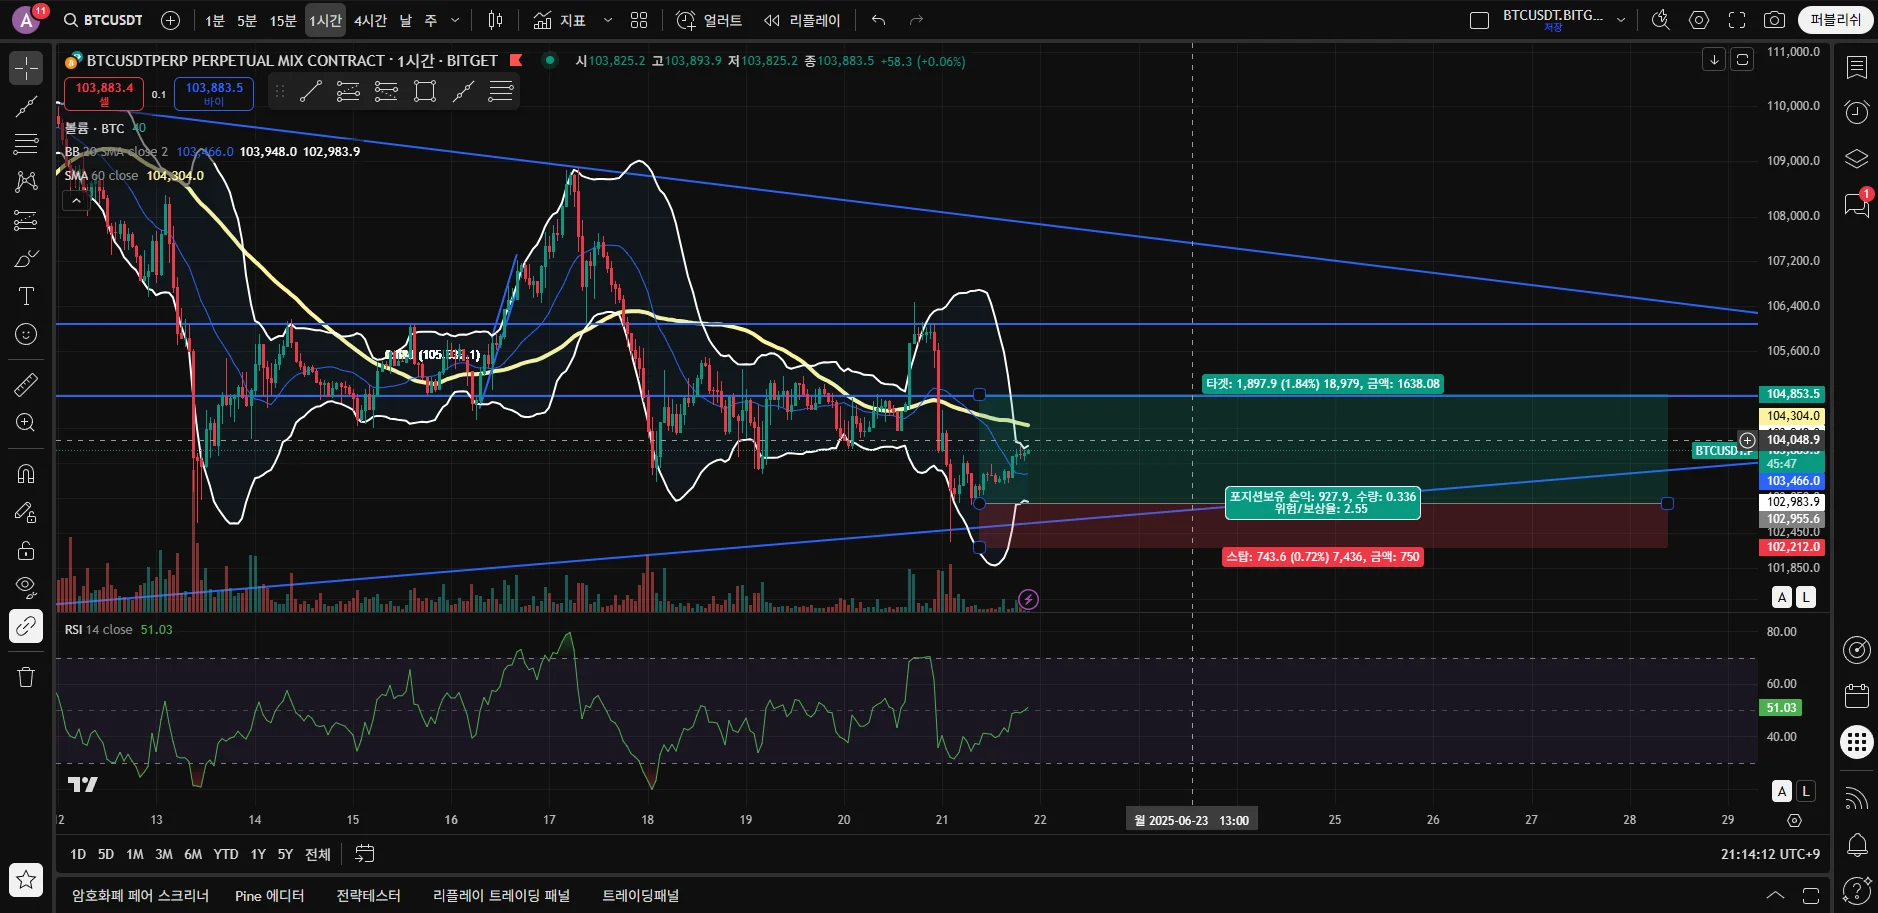The image size is (1878, 913).
Task: Toggle auto scale A on price chart
Action: [x=1782, y=597]
